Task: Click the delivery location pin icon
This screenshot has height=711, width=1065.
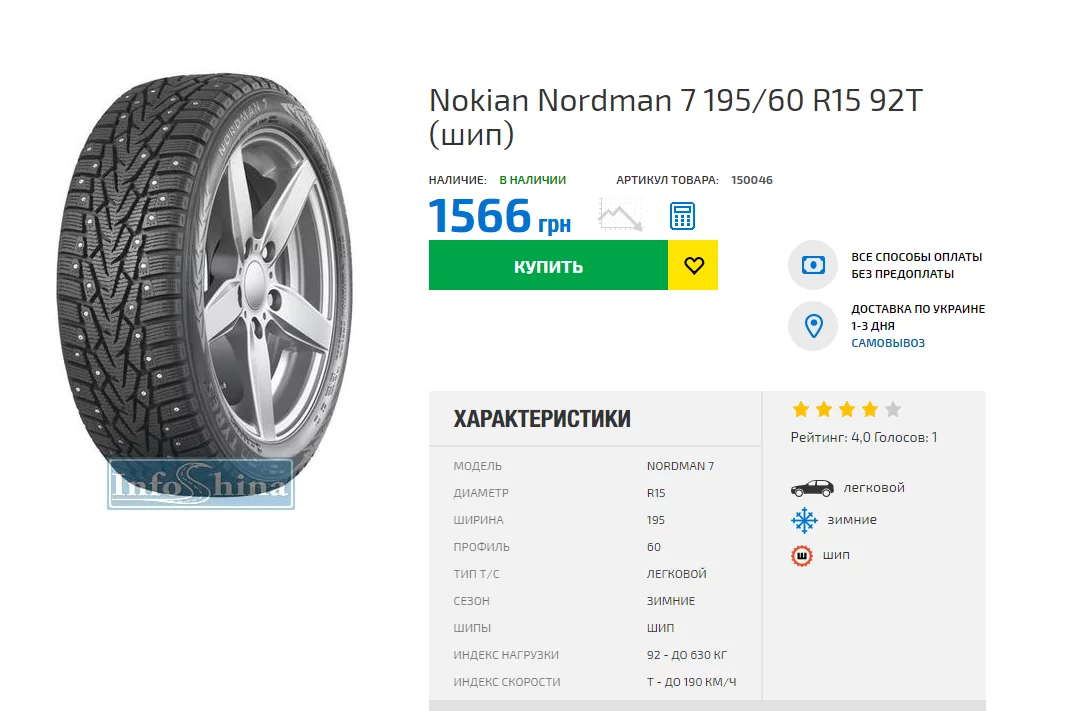Action: coord(812,326)
